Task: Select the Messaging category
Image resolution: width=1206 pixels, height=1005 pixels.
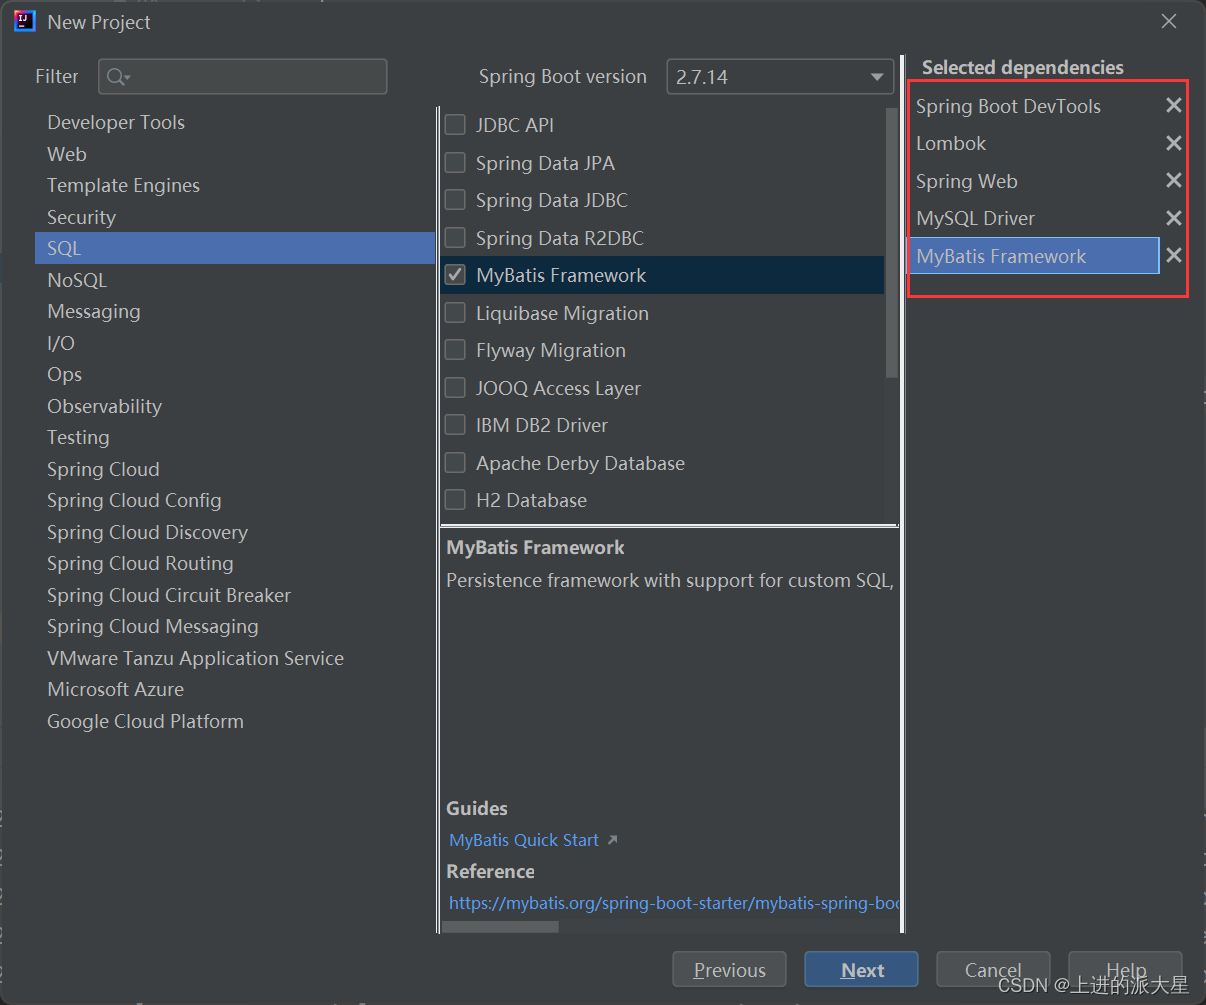Action: [235, 311]
